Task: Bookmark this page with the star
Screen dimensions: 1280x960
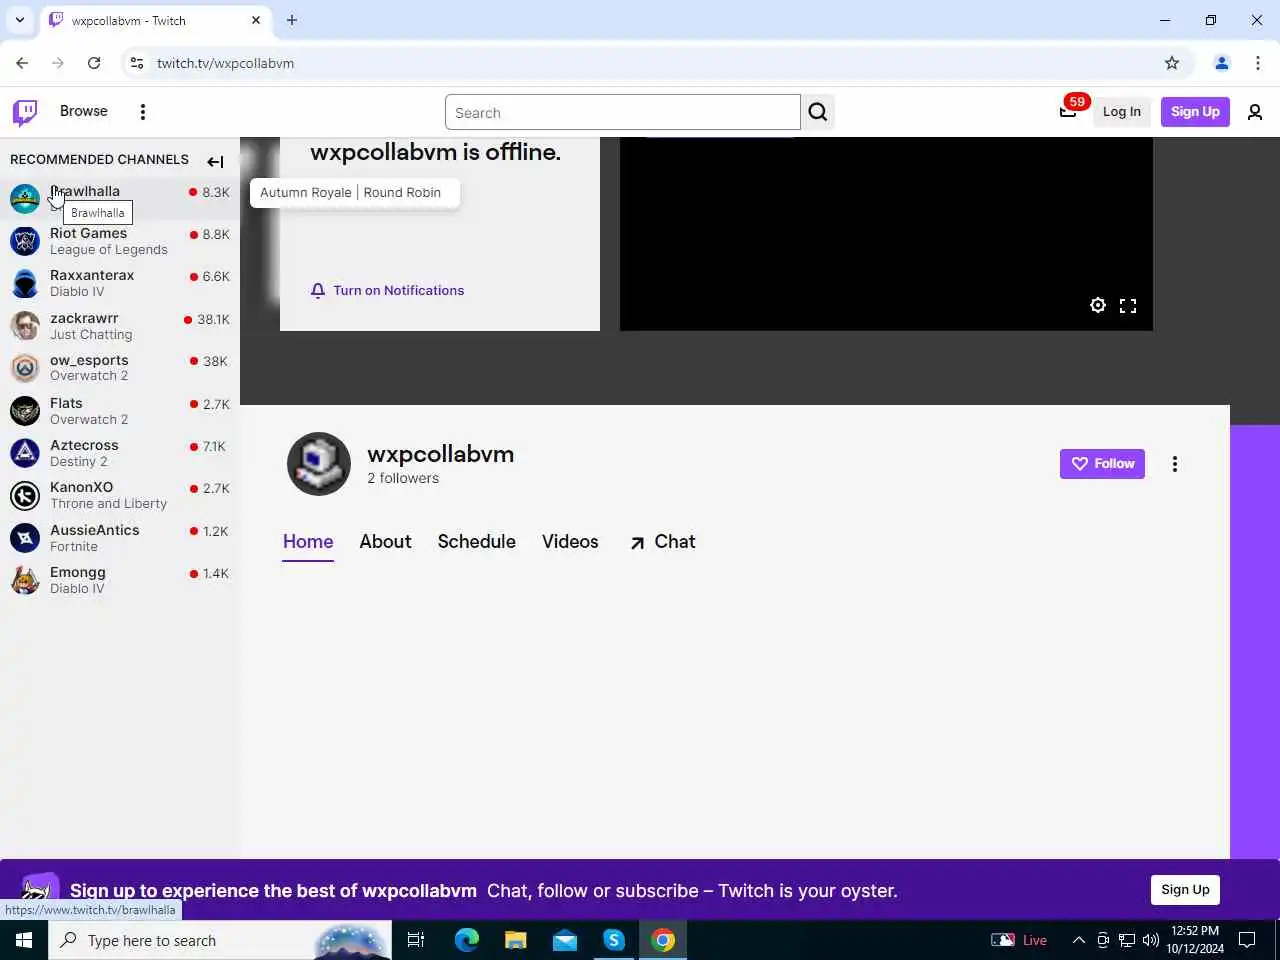Action: point(1172,63)
